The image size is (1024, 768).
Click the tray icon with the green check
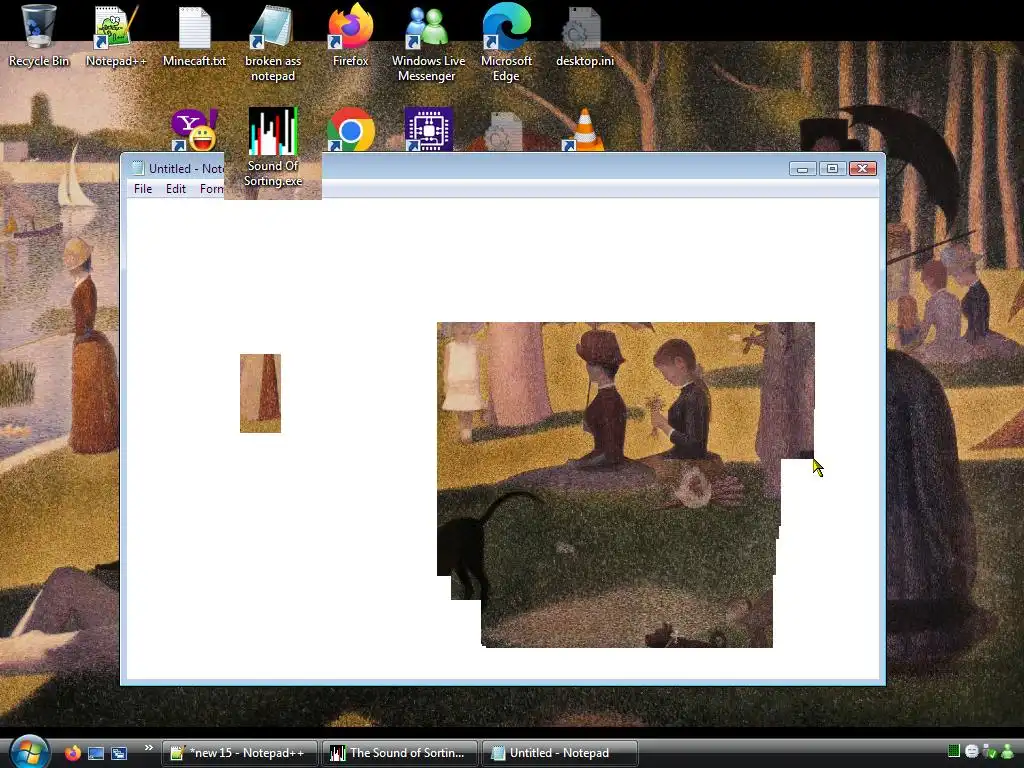[989, 752]
